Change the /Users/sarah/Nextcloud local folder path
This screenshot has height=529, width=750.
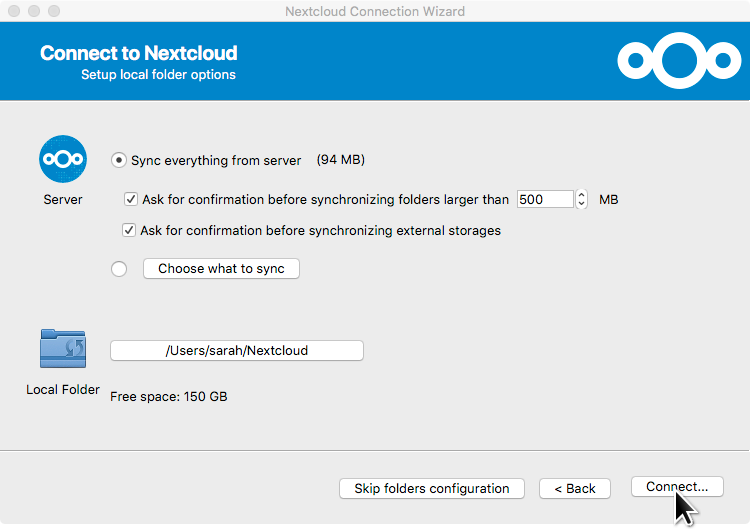pyautogui.click(x=236, y=351)
